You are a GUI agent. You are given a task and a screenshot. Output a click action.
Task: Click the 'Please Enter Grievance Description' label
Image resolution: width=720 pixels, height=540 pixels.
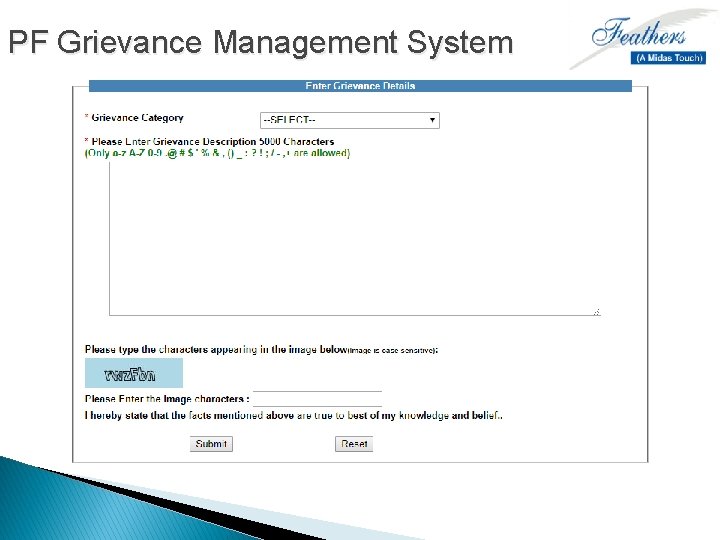(x=213, y=141)
